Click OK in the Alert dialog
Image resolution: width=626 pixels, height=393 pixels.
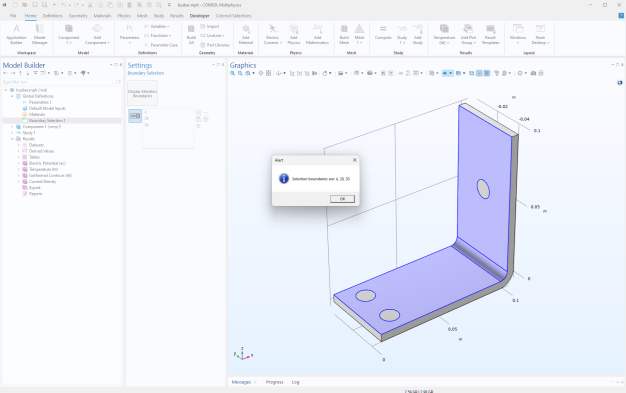pos(342,199)
